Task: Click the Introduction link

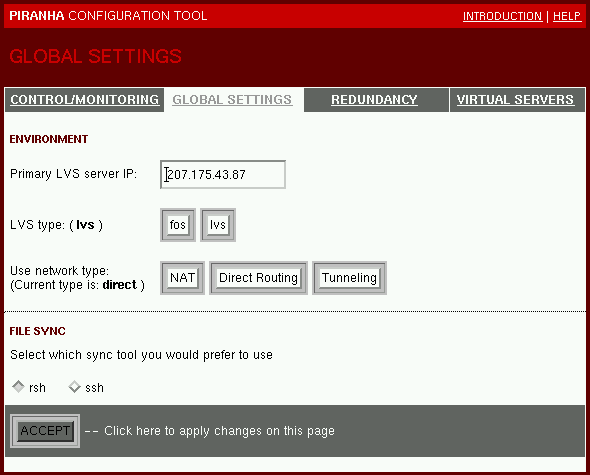Action: click(x=502, y=16)
